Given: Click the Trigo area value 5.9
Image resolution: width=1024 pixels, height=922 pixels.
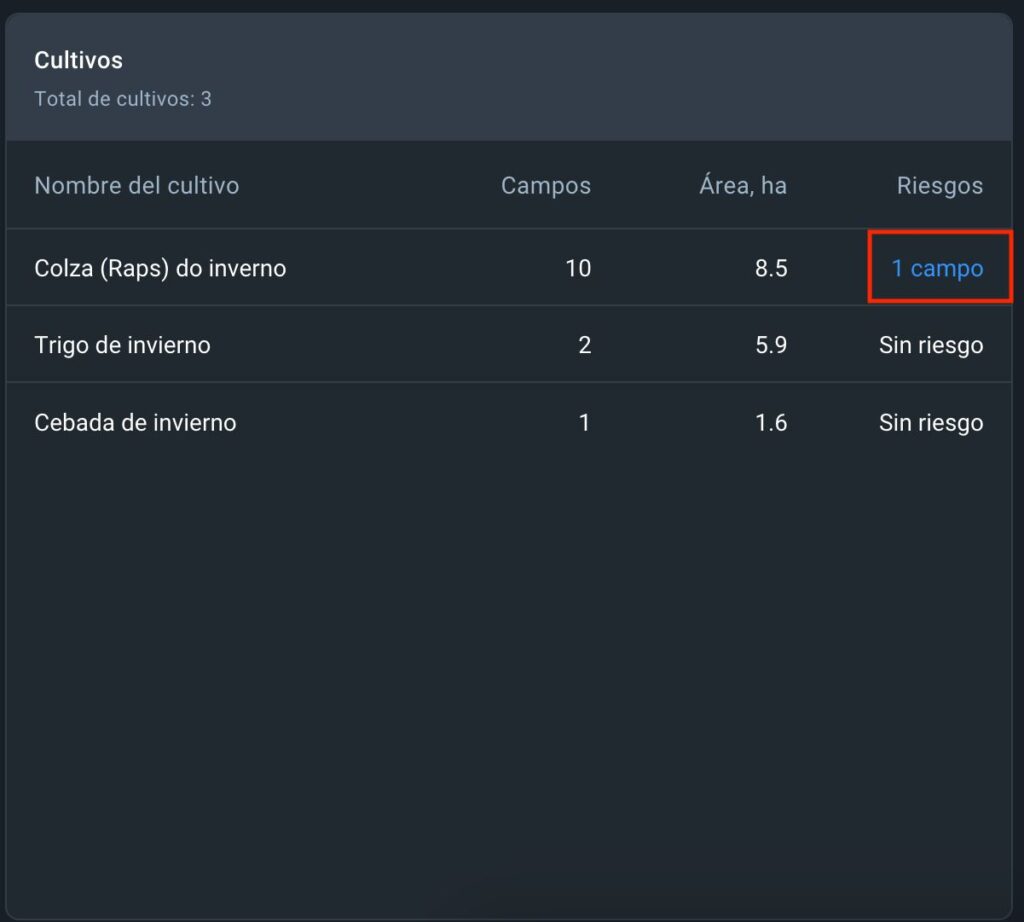Looking at the screenshot, I should point(770,345).
